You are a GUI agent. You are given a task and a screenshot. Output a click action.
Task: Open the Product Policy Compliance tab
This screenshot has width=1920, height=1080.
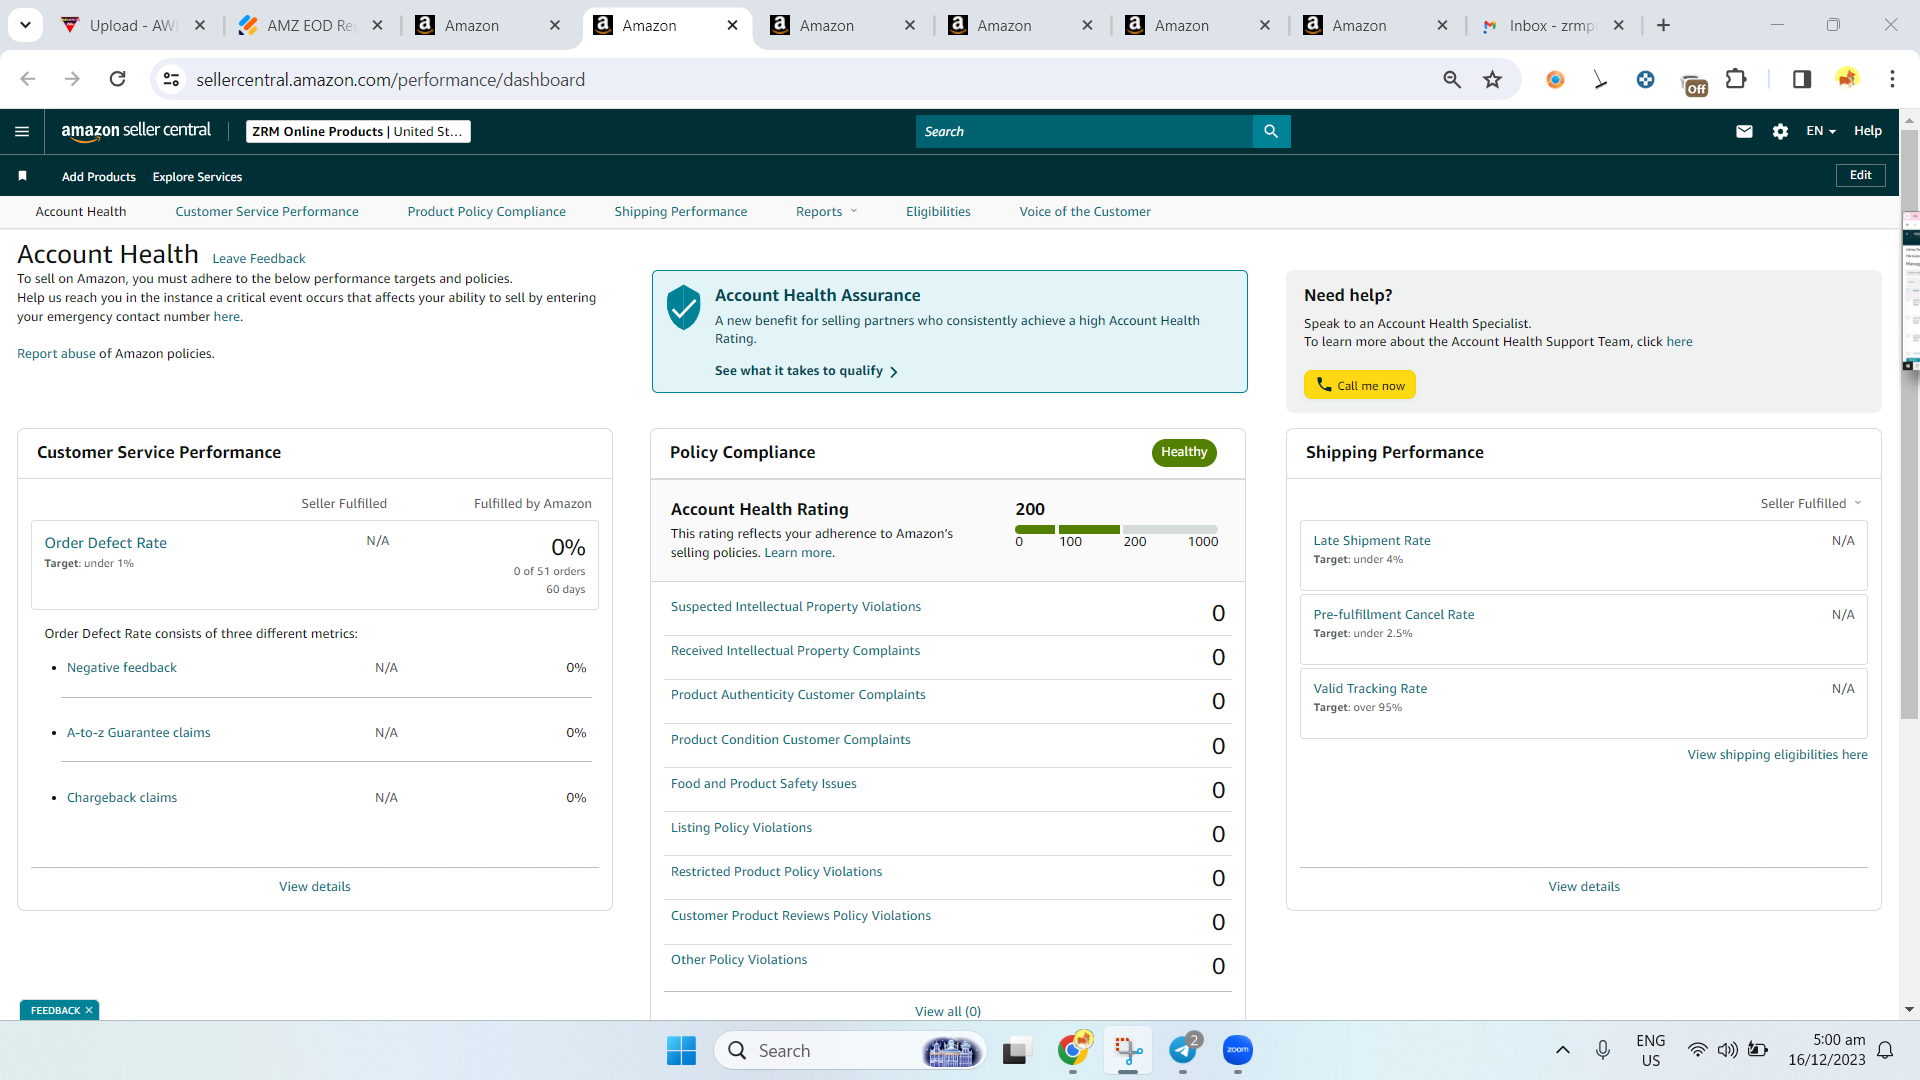tap(486, 211)
